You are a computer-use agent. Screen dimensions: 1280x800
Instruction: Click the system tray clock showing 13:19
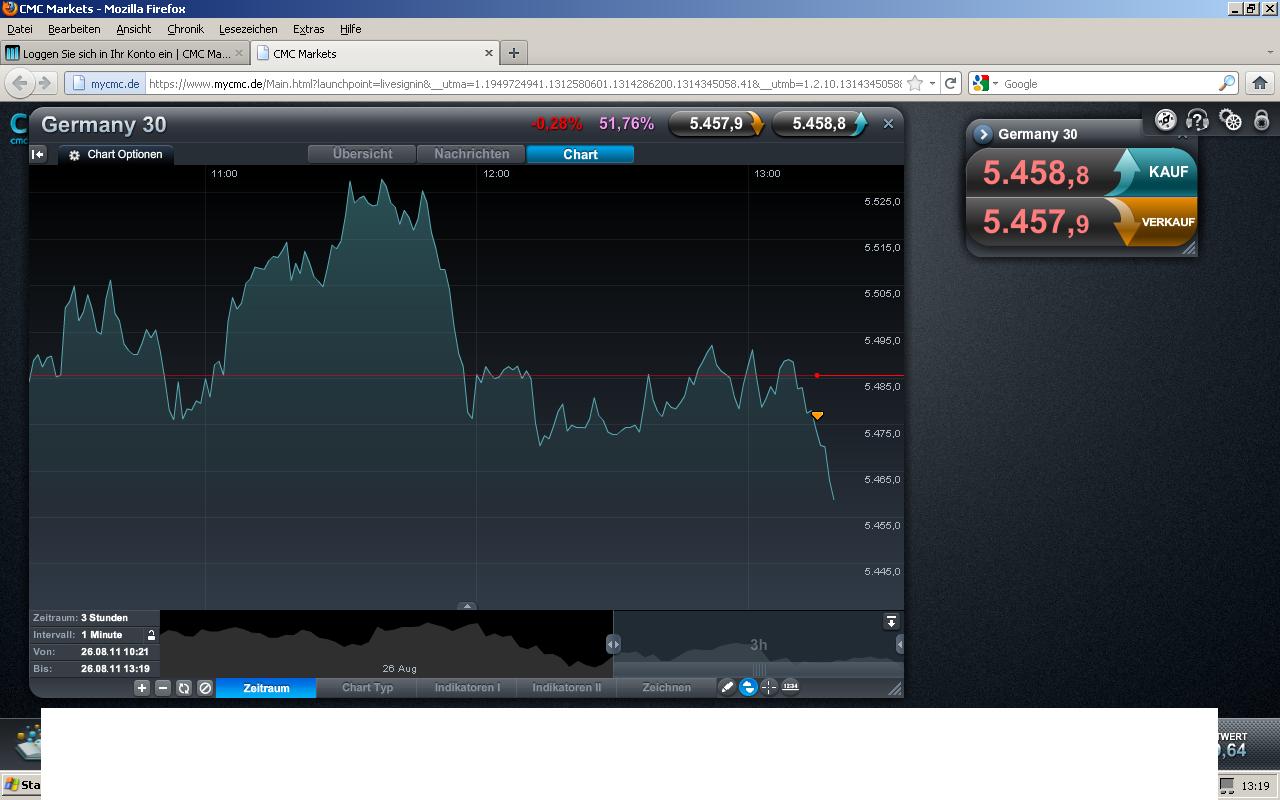[x=1255, y=786]
